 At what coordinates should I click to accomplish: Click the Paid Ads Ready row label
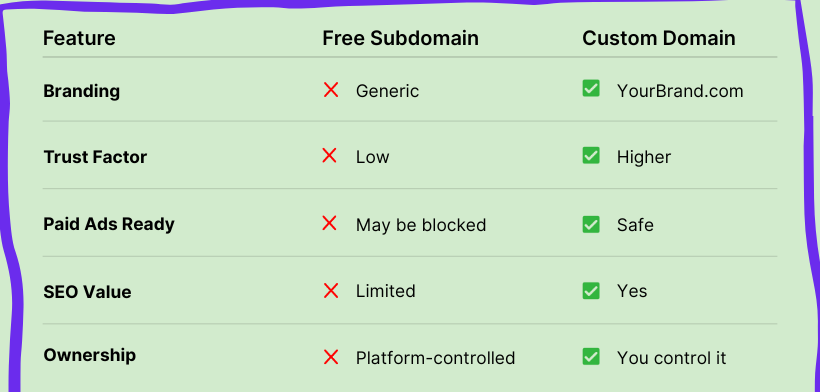tap(109, 224)
